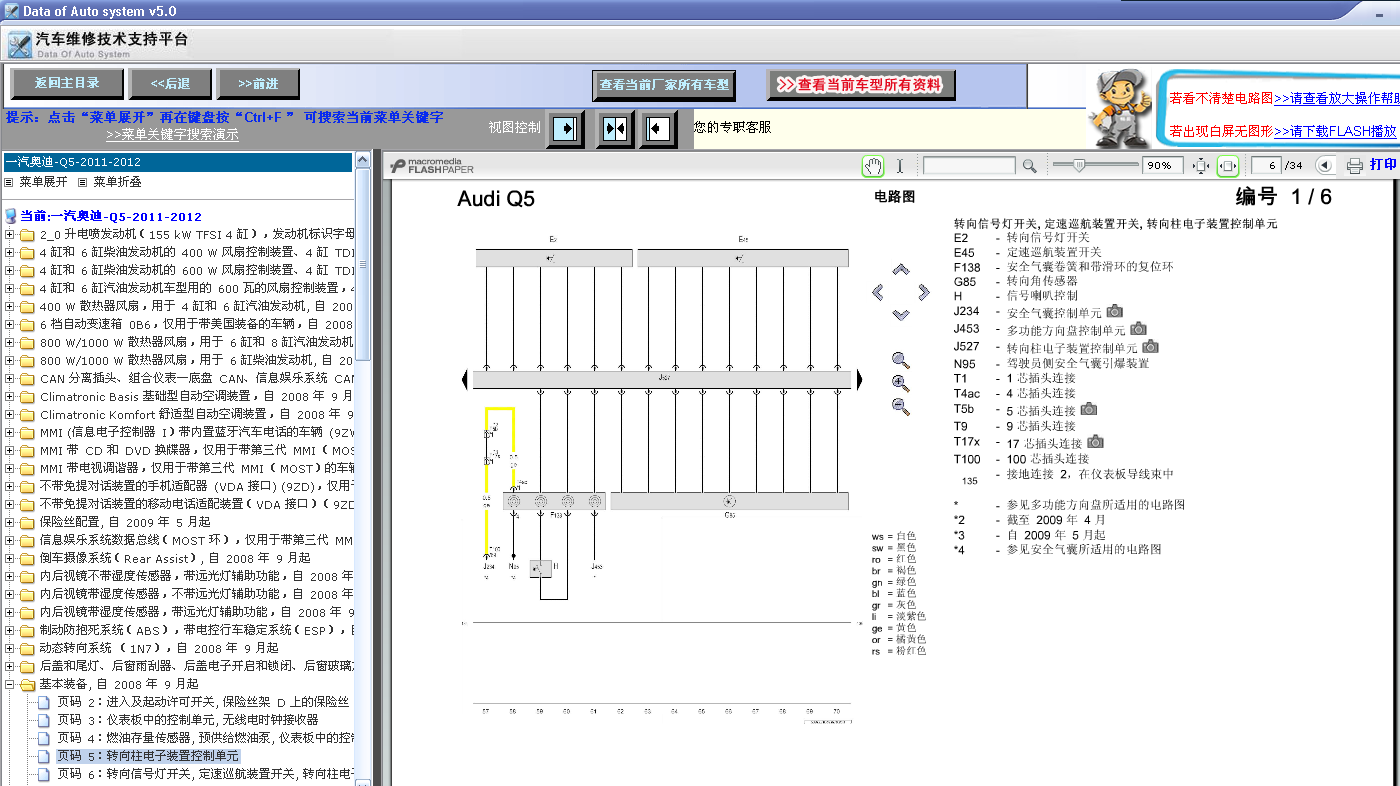Select the 后盖和尾灯 folder row
Viewport: 1400px width, 786px height.
click(x=197, y=666)
